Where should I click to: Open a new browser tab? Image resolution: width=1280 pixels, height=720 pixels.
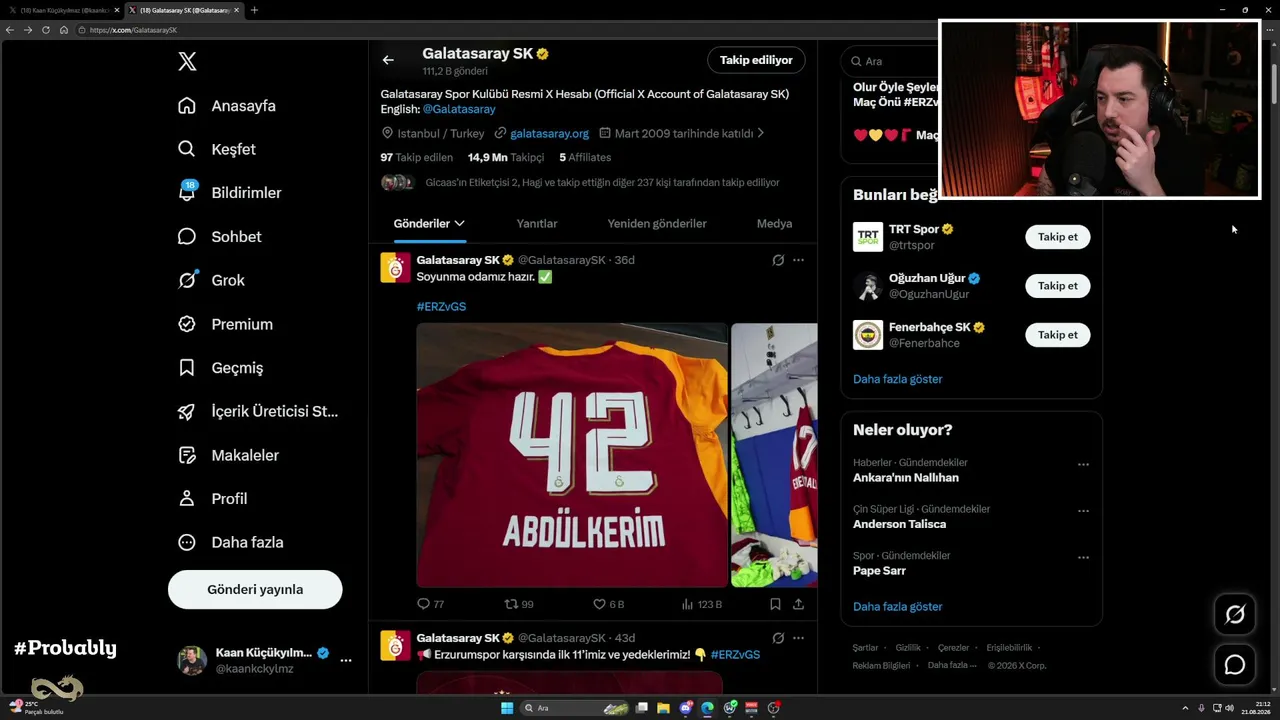[x=254, y=10]
